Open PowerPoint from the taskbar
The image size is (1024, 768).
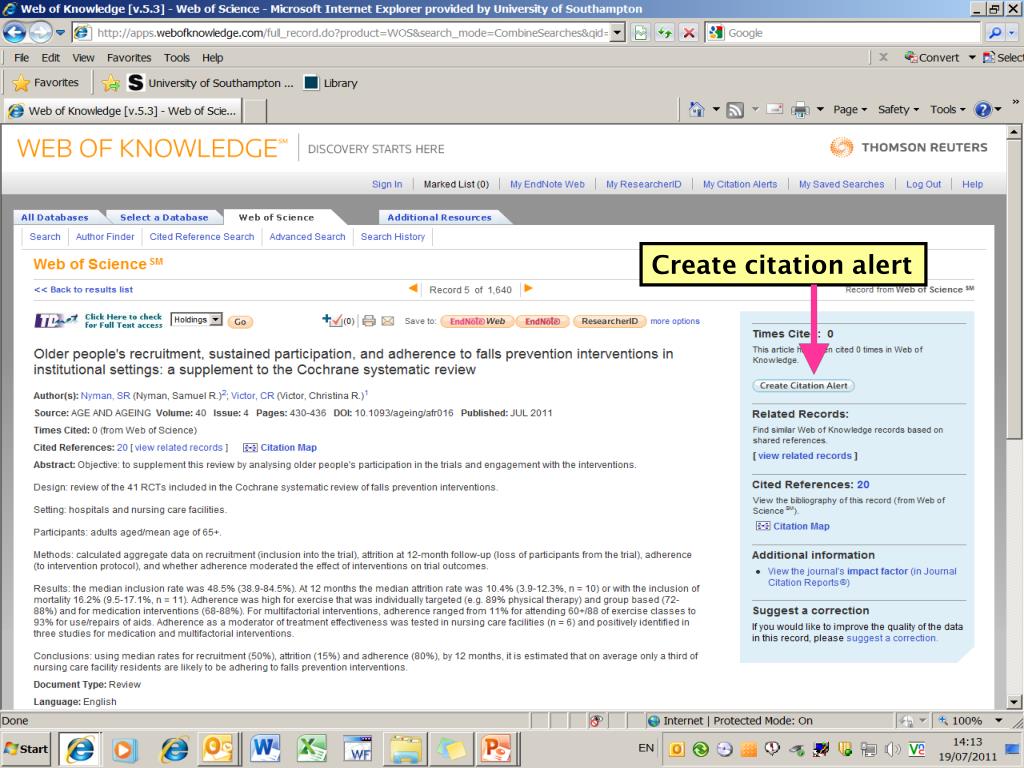point(496,748)
